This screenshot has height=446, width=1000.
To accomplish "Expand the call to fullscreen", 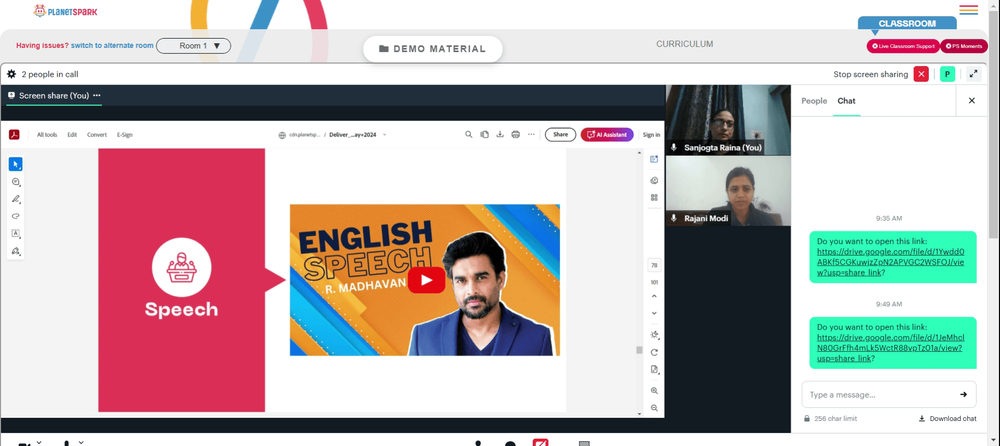I will point(974,74).
